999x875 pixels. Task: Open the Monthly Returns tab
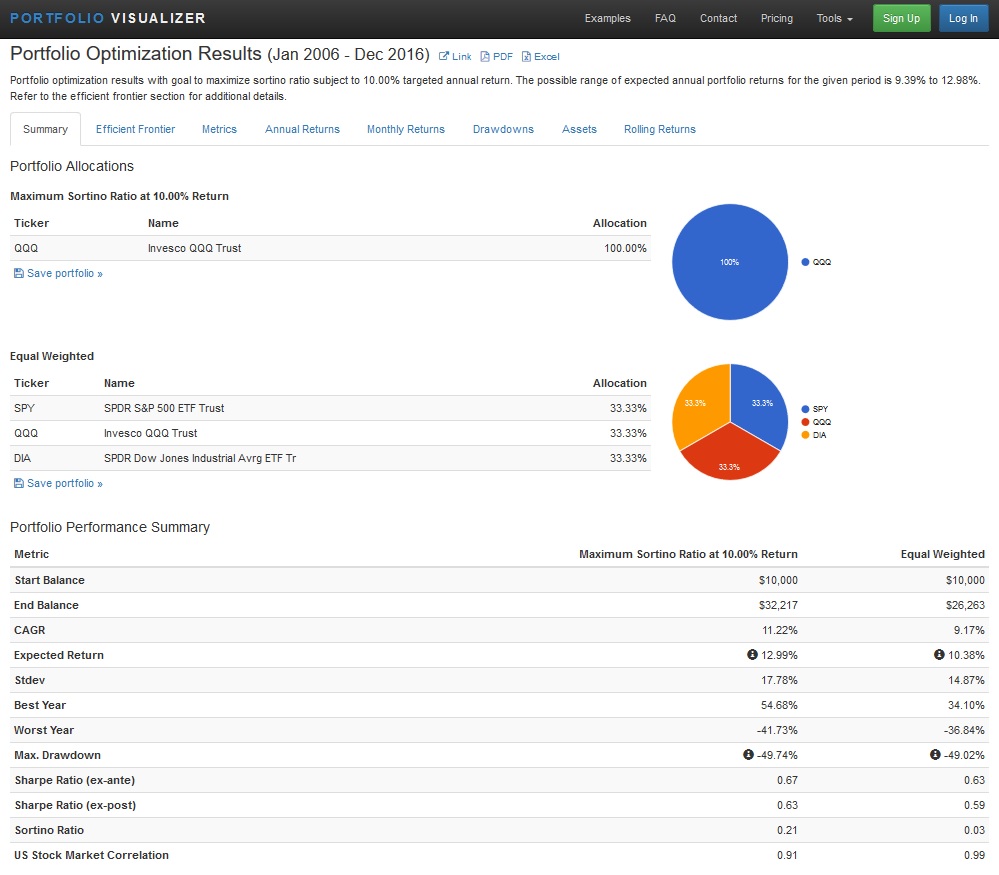[x=405, y=129]
